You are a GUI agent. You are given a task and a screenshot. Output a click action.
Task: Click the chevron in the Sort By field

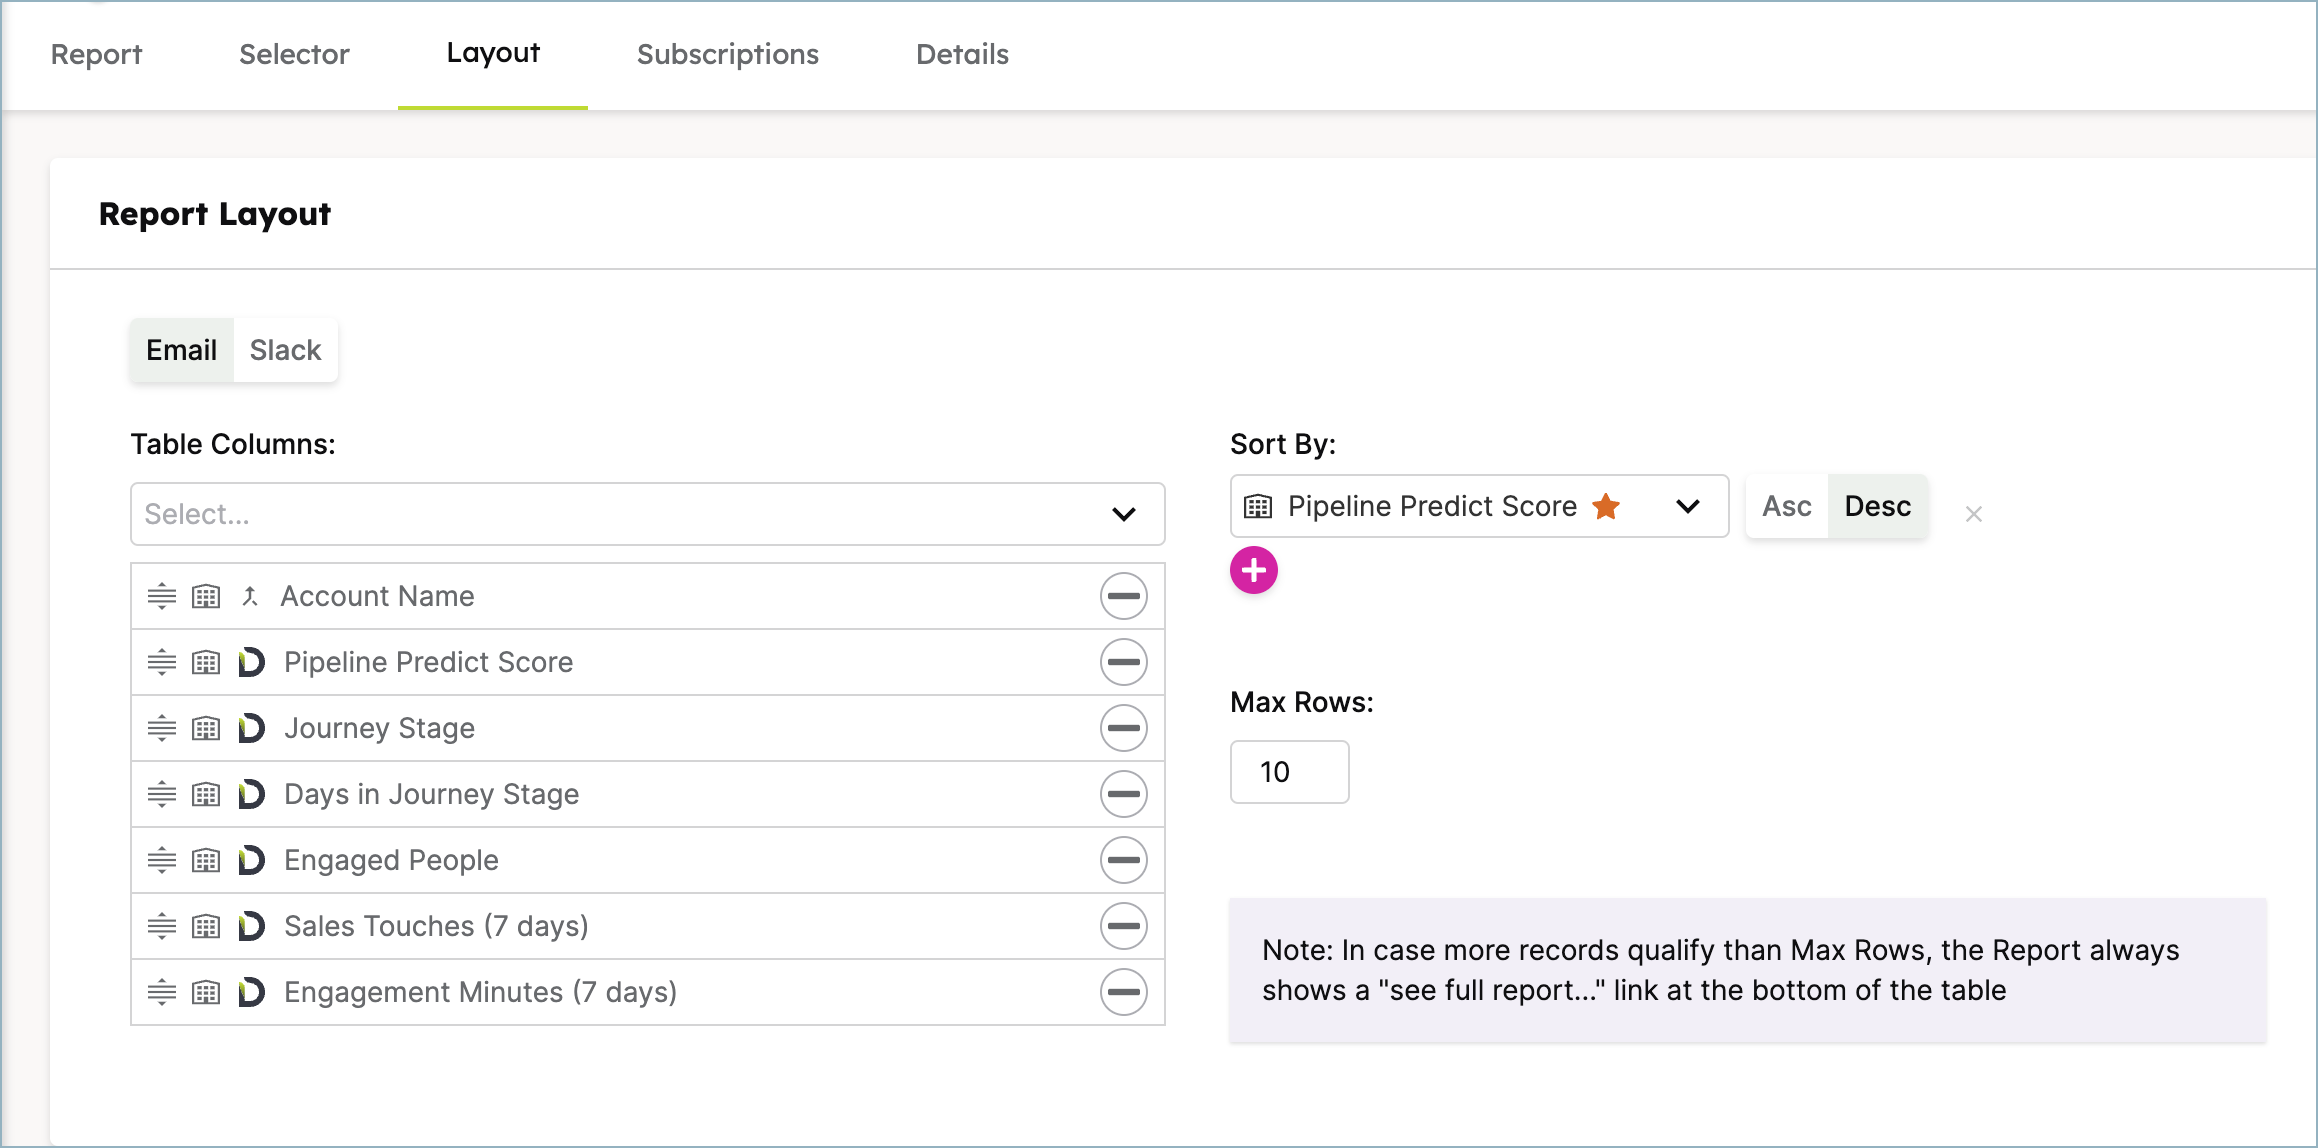tap(1688, 506)
